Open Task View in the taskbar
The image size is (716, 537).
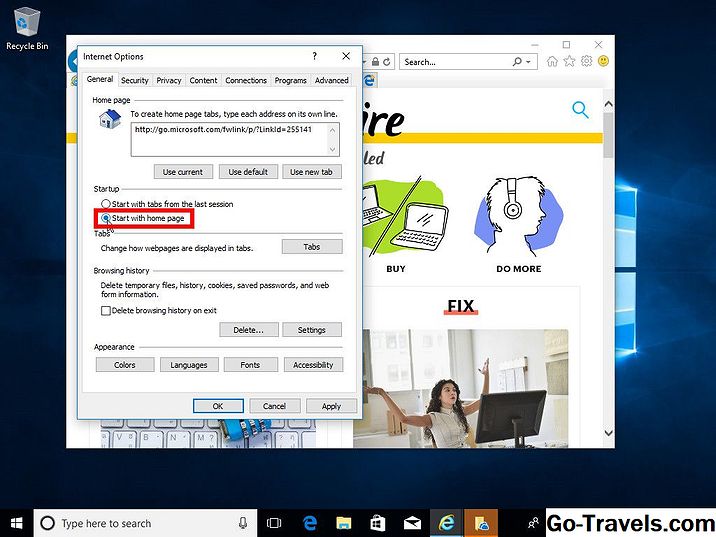point(274,523)
